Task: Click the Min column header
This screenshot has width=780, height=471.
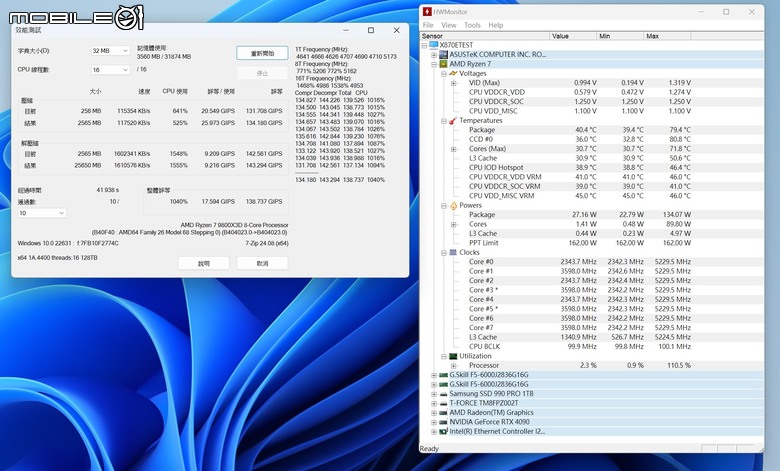Action: pos(620,36)
